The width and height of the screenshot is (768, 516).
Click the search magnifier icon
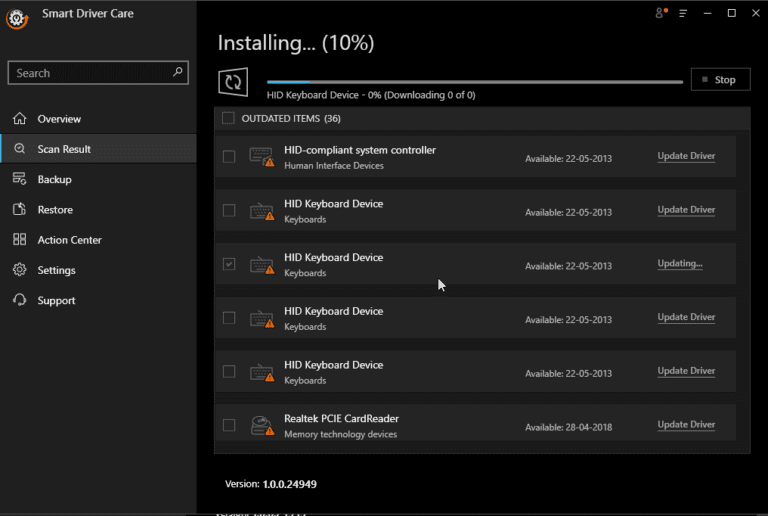point(178,72)
